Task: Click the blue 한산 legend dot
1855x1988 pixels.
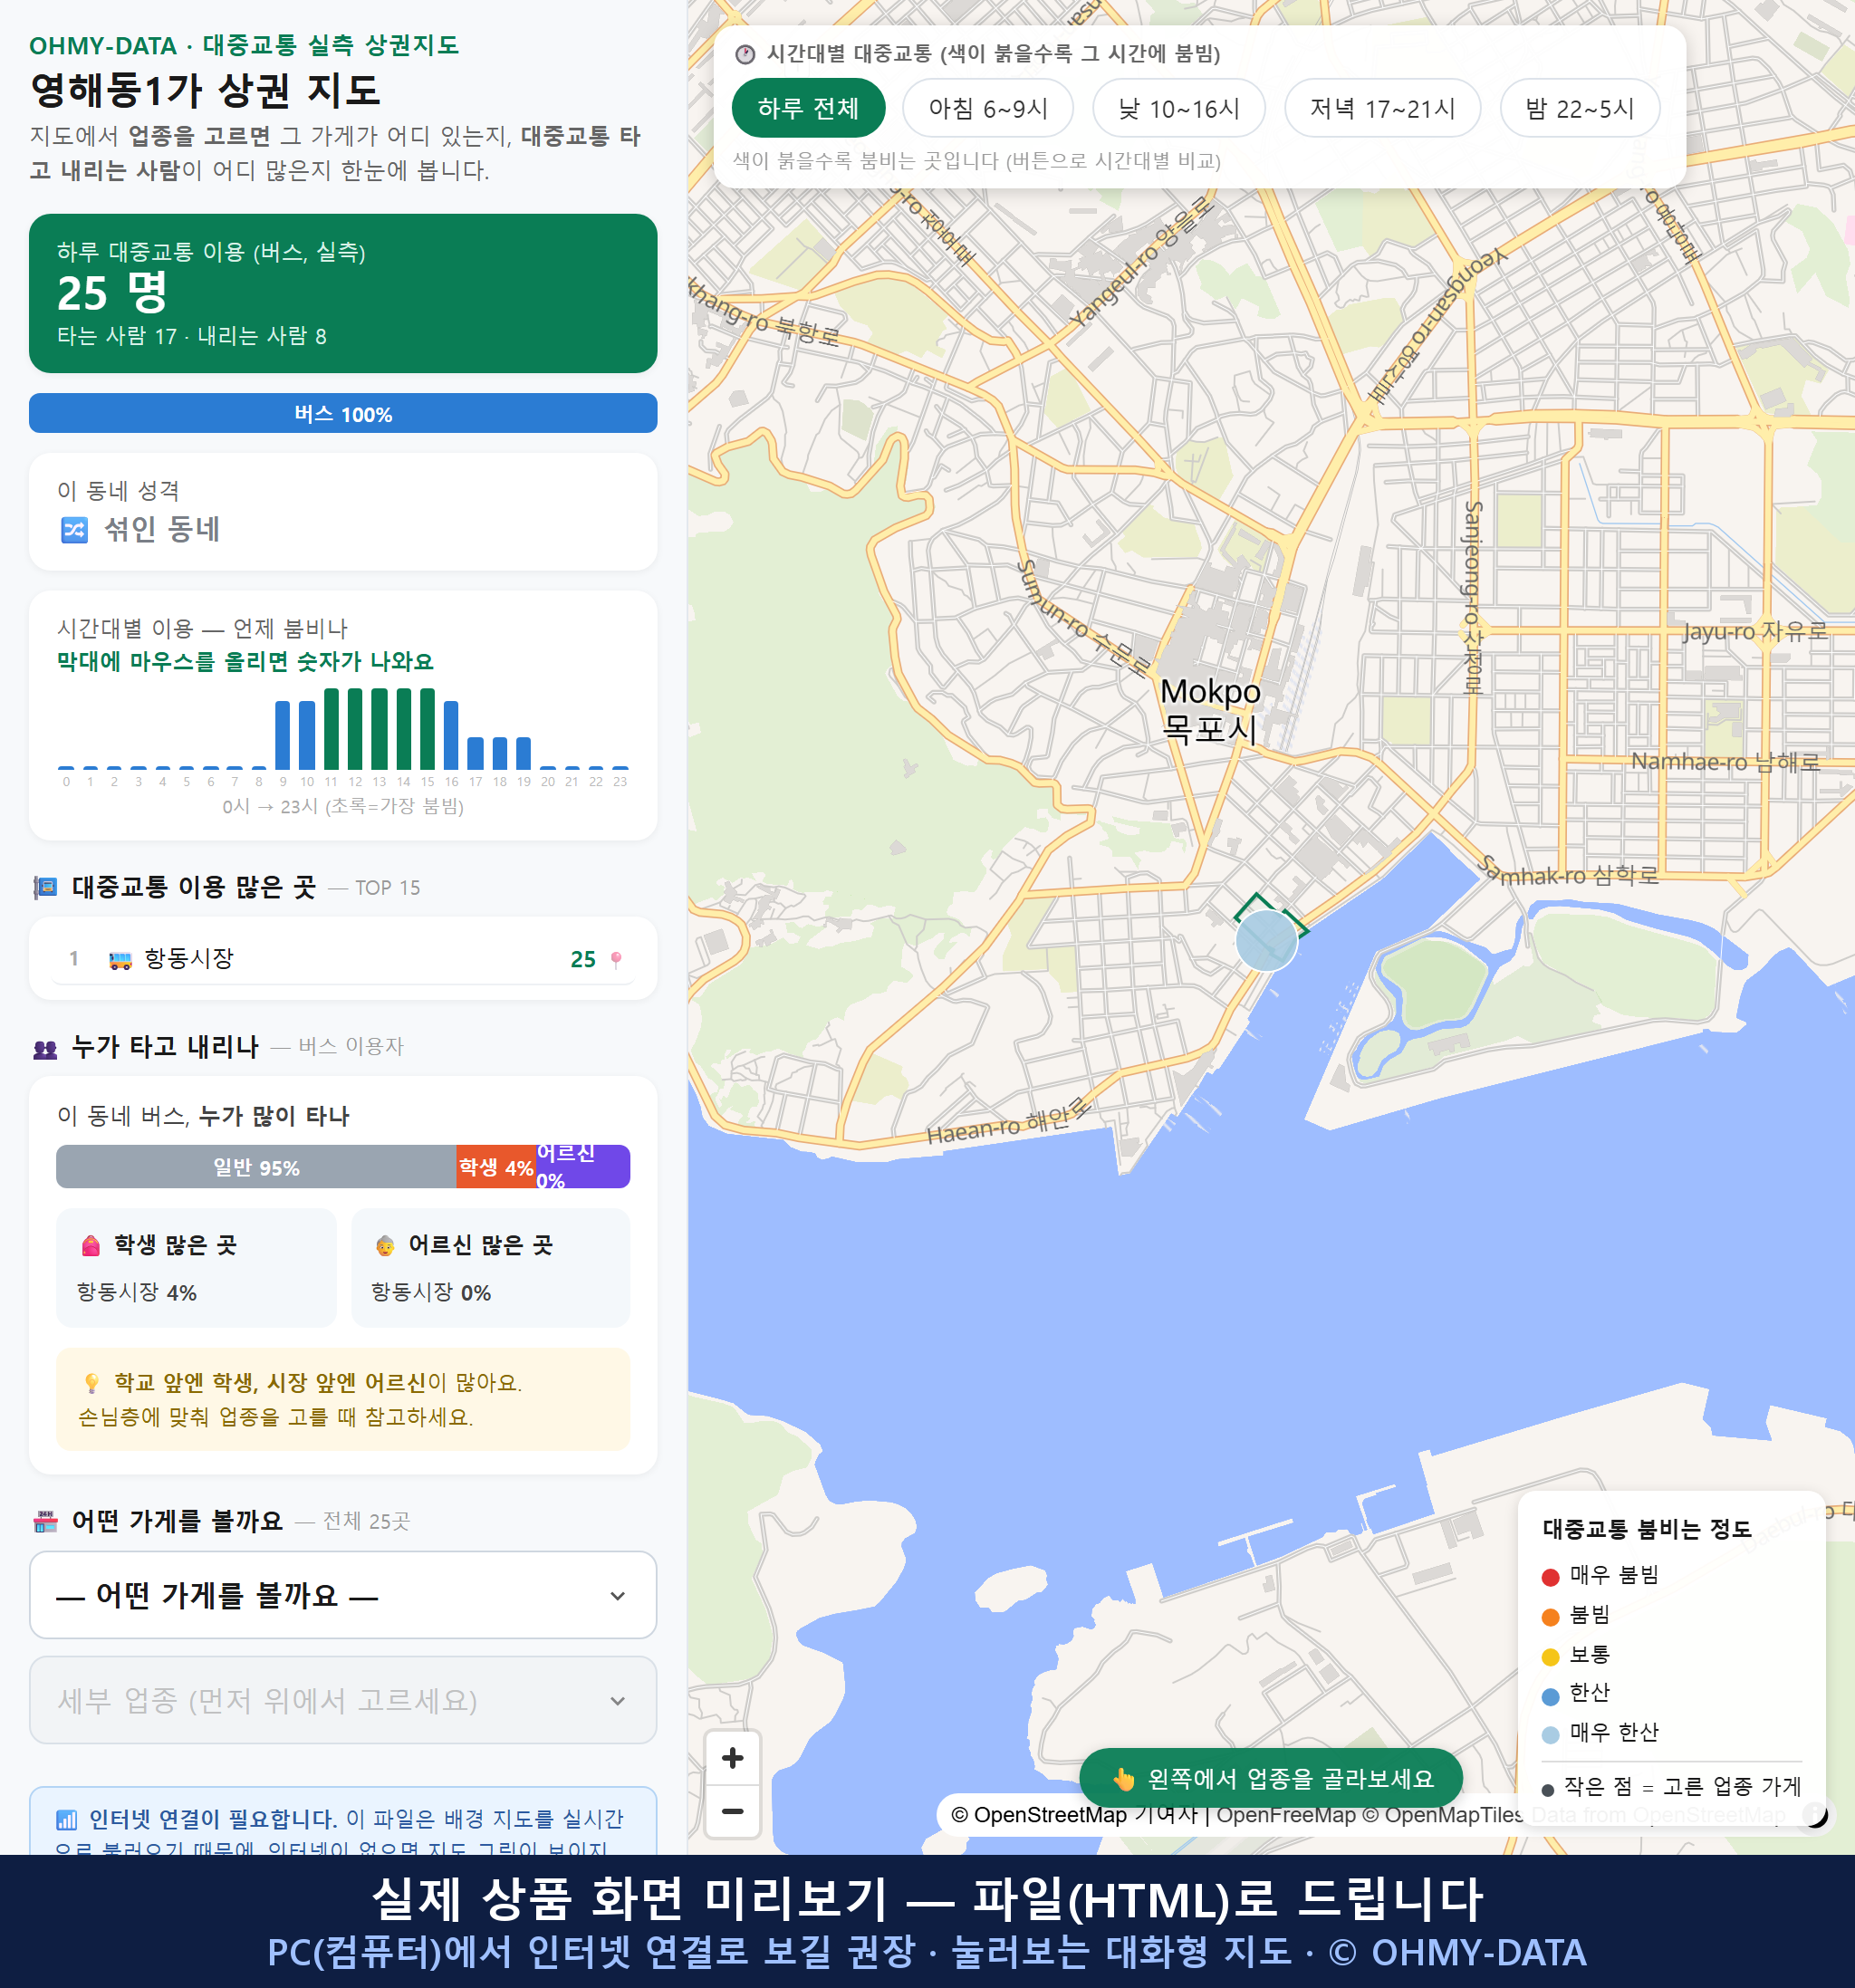Action: tap(1550, 1696)
